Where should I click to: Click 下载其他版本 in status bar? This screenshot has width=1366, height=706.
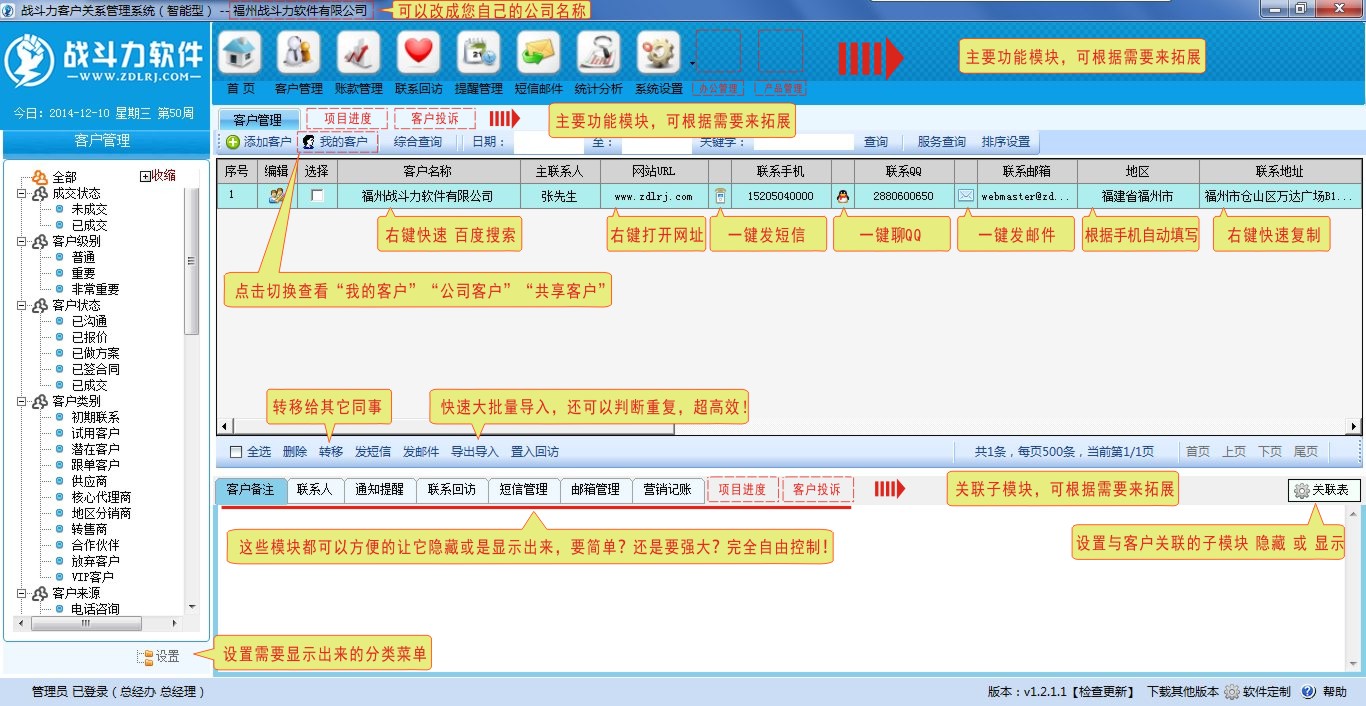pos(1182,692)
